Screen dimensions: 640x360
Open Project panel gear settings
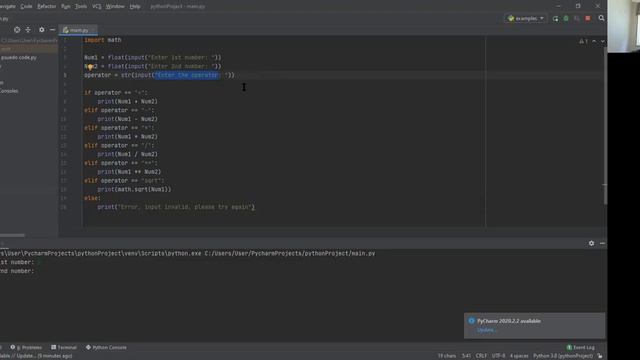pos(41,30)
